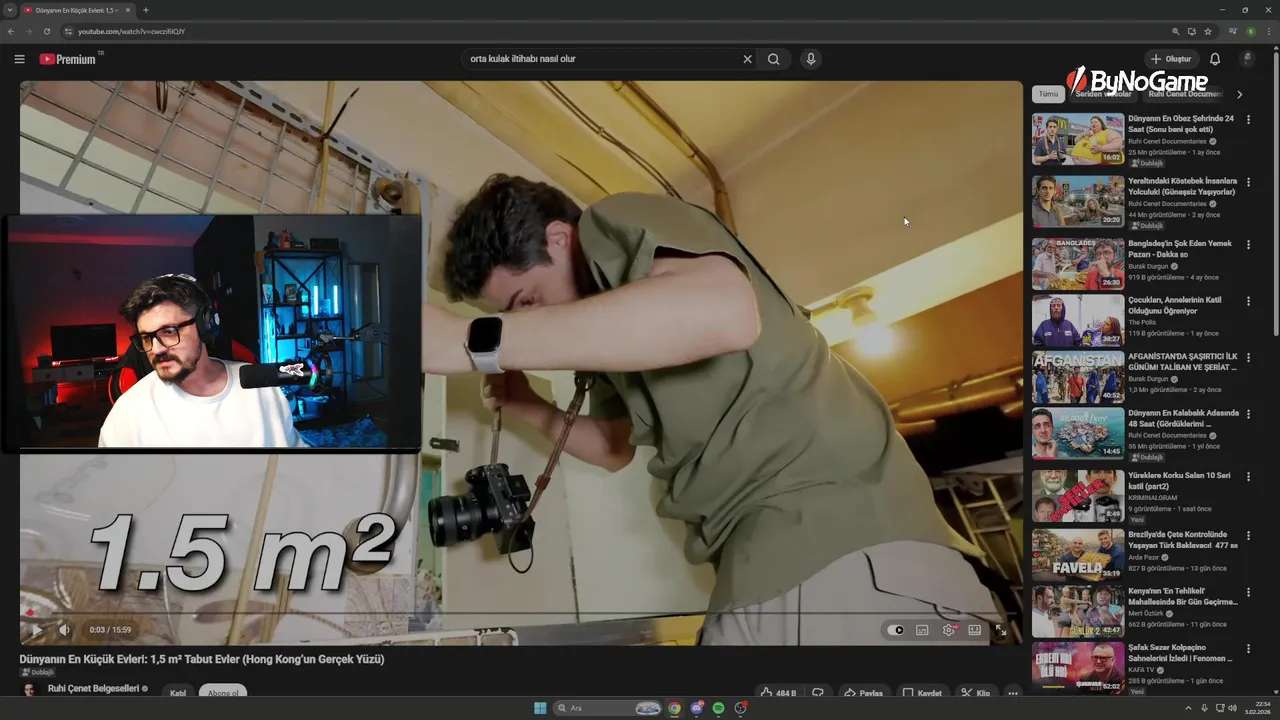Open Discord from the taskbar
This screenshot has height=720, width=1280.
click(x=696, y=708)
